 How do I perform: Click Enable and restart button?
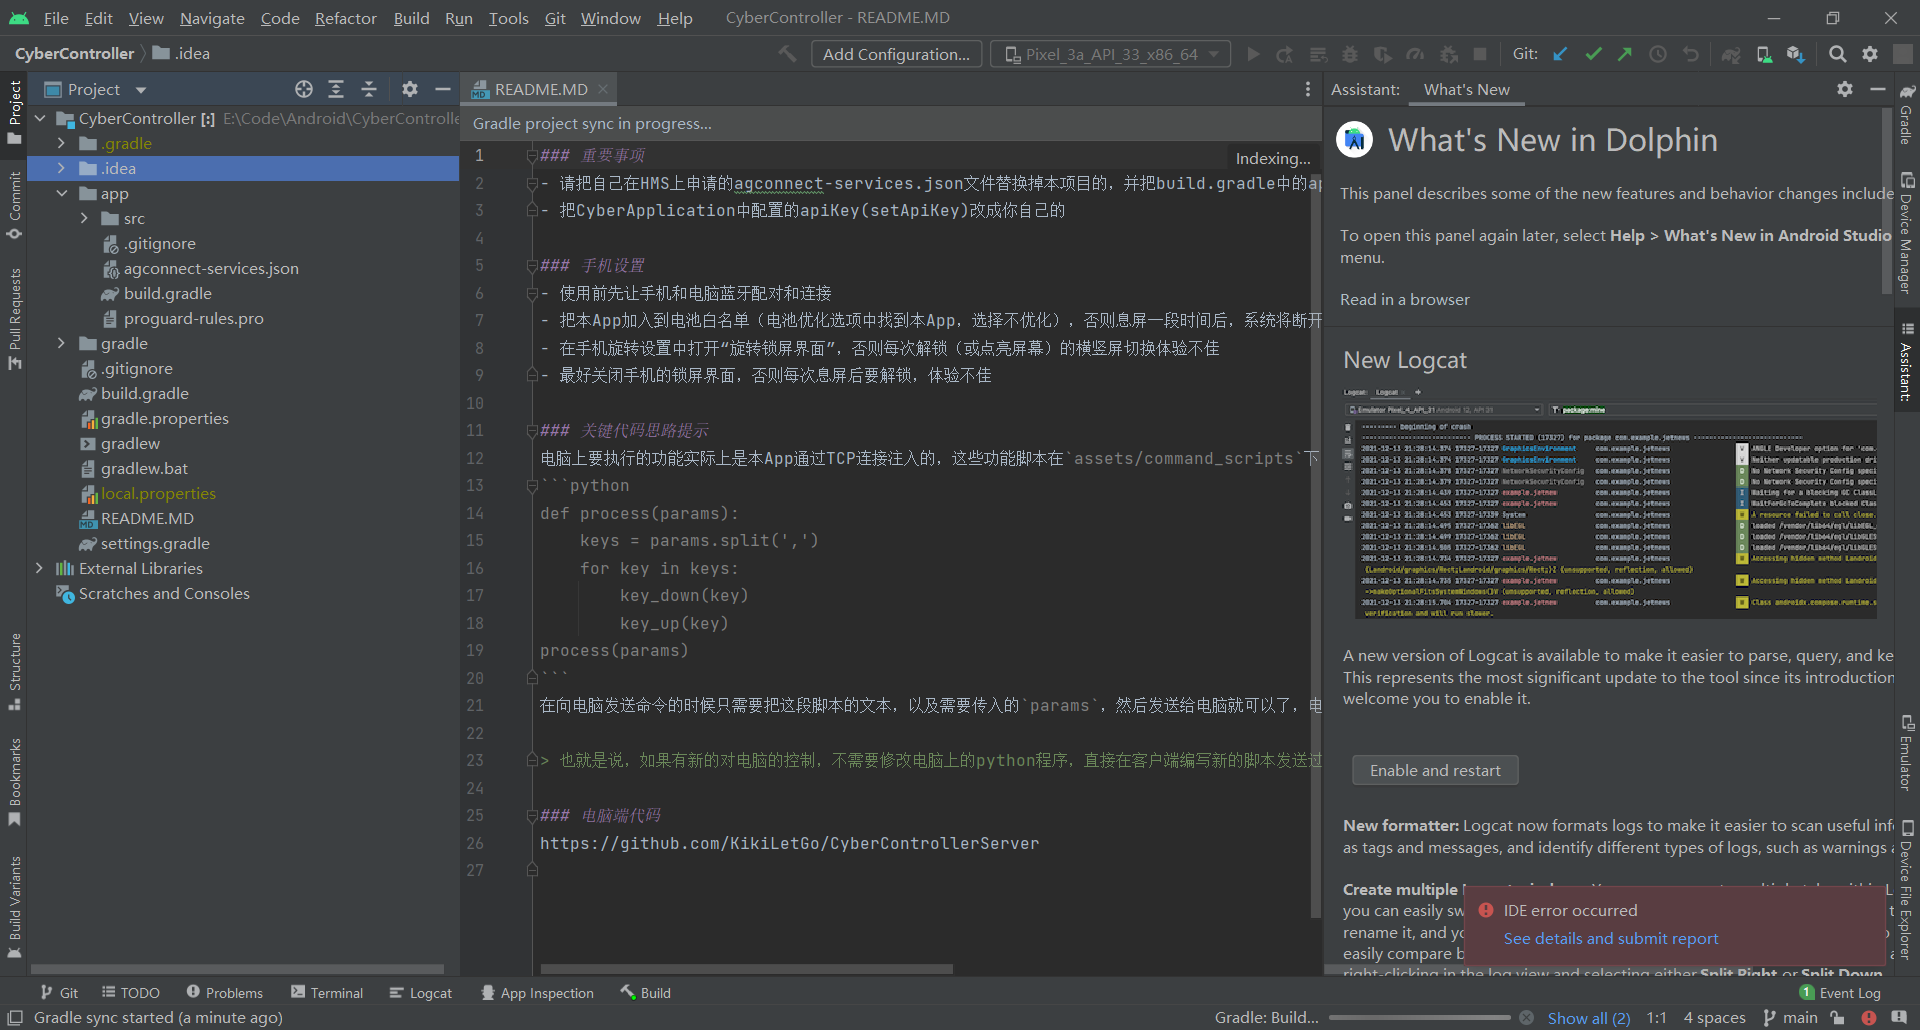pos(1435,770)
